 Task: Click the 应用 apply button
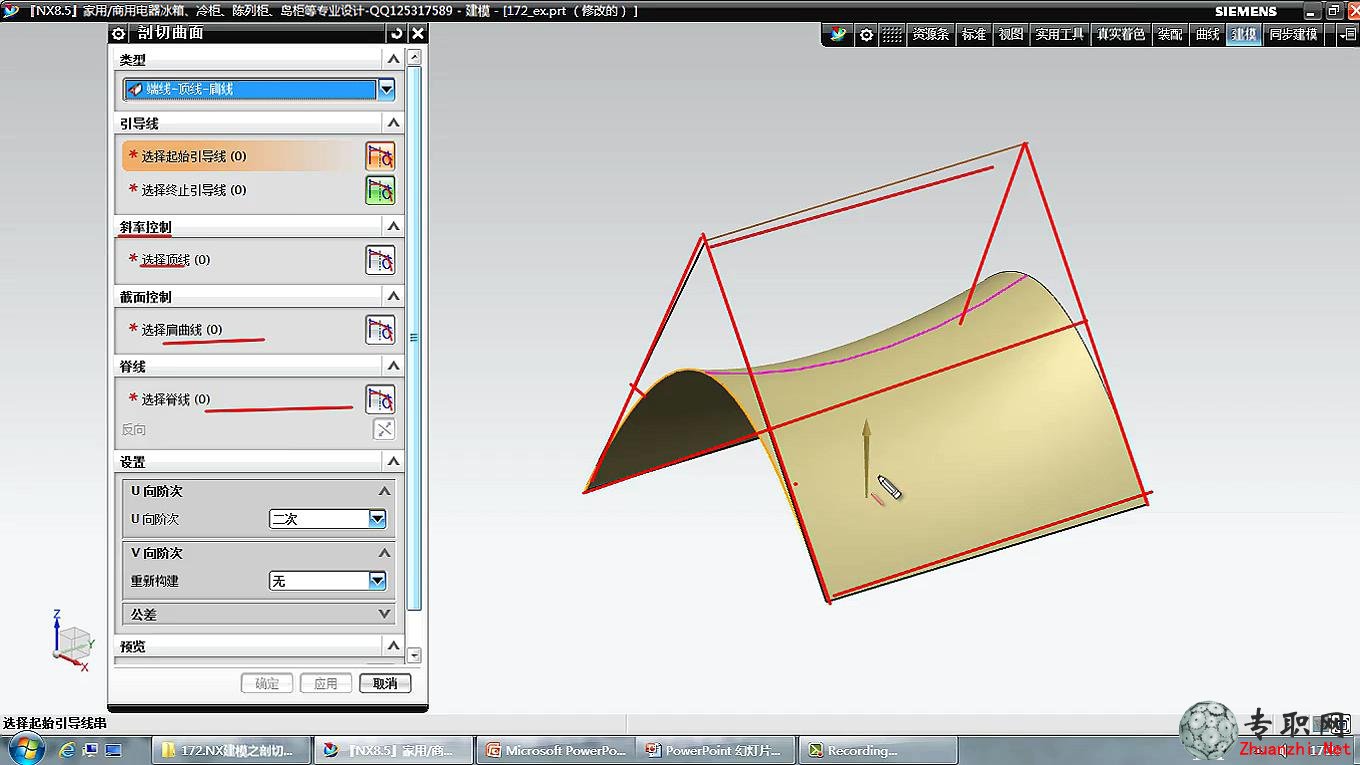coord(326,683)
